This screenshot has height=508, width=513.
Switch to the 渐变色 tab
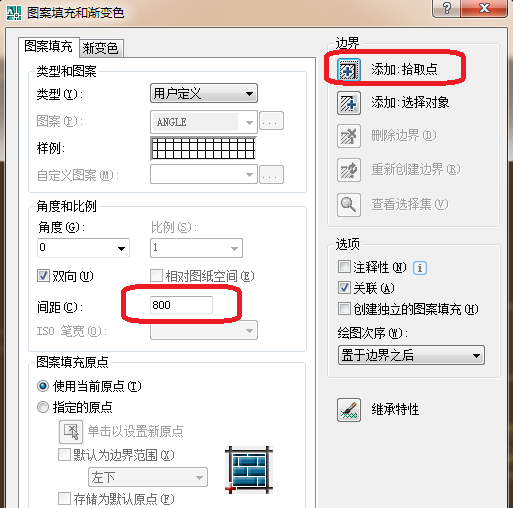tap(101, 48)
